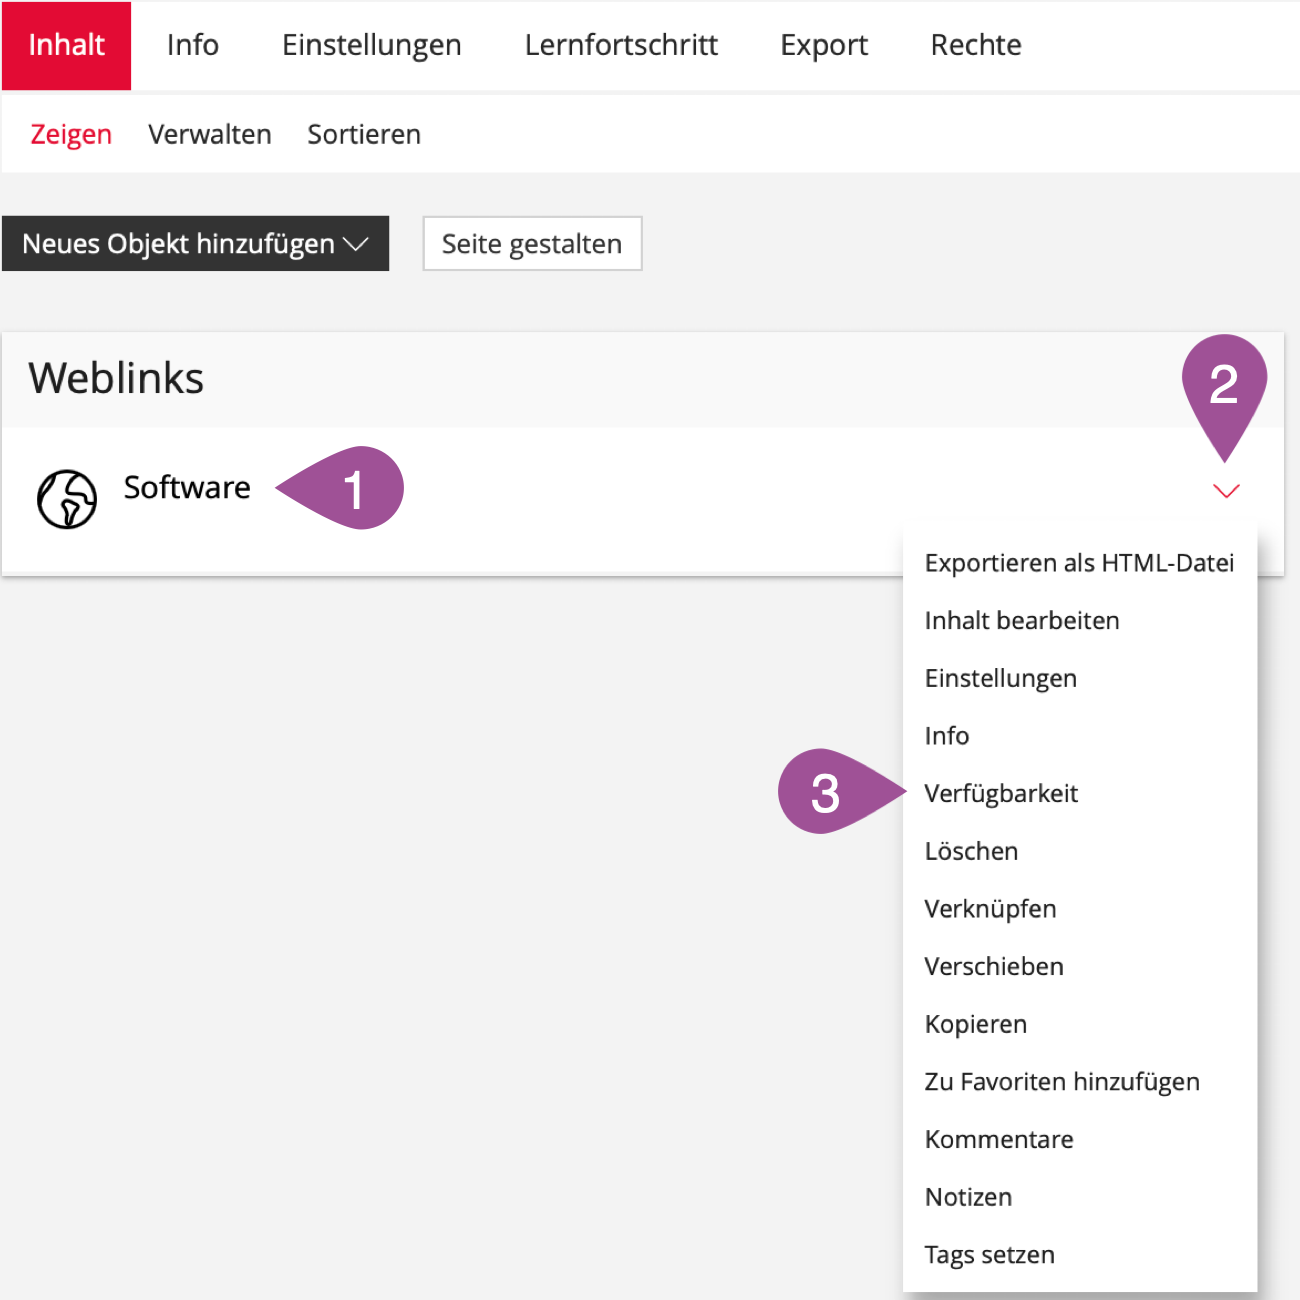
Task: Select Zu Favoriten hinzufügen
Action: pos(1062,1082)
